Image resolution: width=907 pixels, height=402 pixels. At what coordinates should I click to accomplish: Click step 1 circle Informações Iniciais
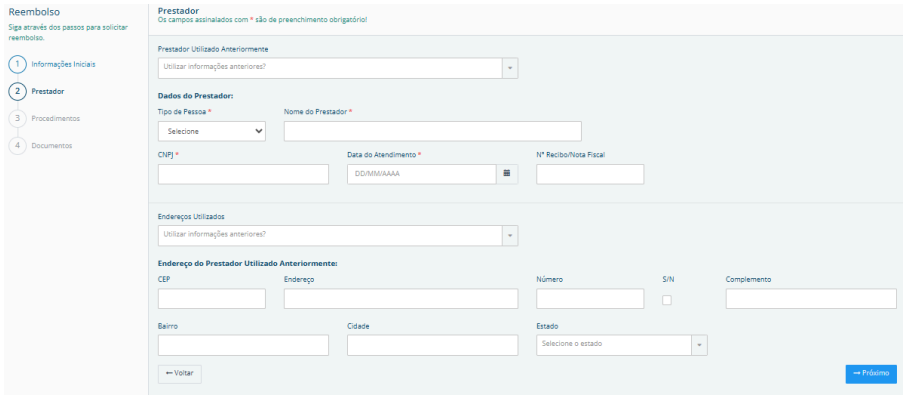pyautogui.click(x=17, y=65)
